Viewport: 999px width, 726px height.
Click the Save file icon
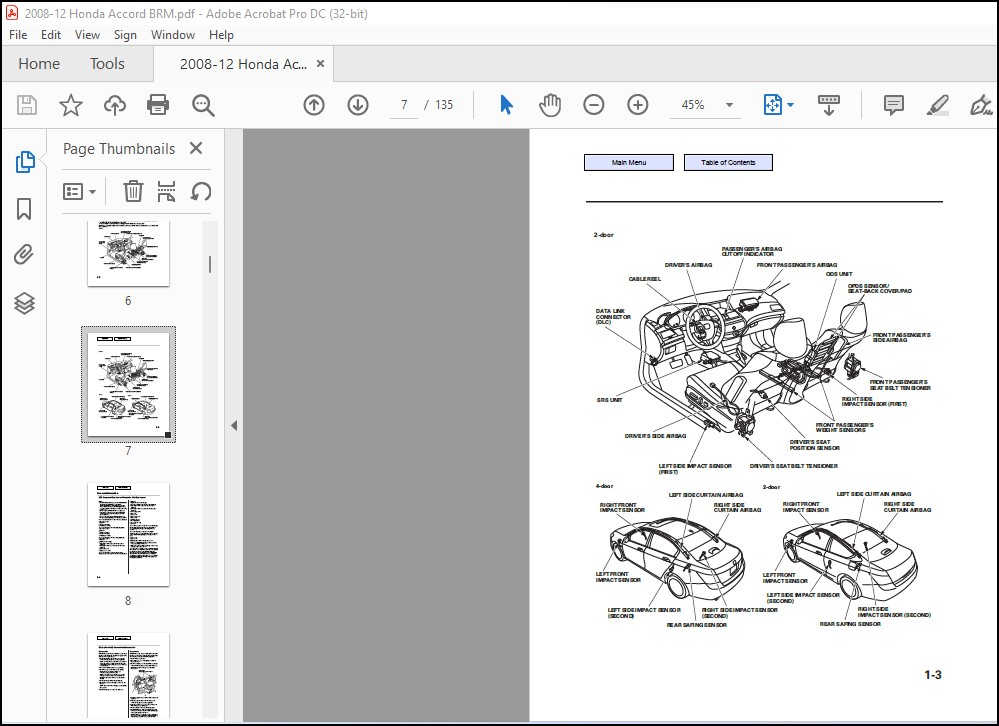click(27, 105)
